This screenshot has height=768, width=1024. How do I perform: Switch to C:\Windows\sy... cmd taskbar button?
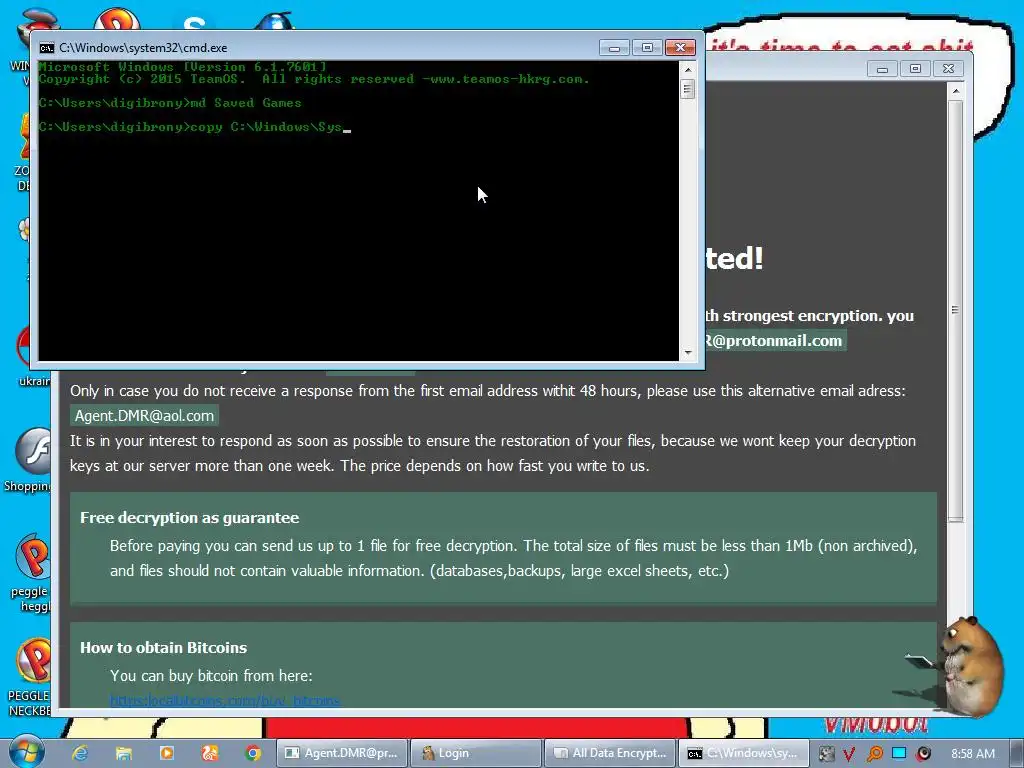pyautogui.click(x=744, y=753)
